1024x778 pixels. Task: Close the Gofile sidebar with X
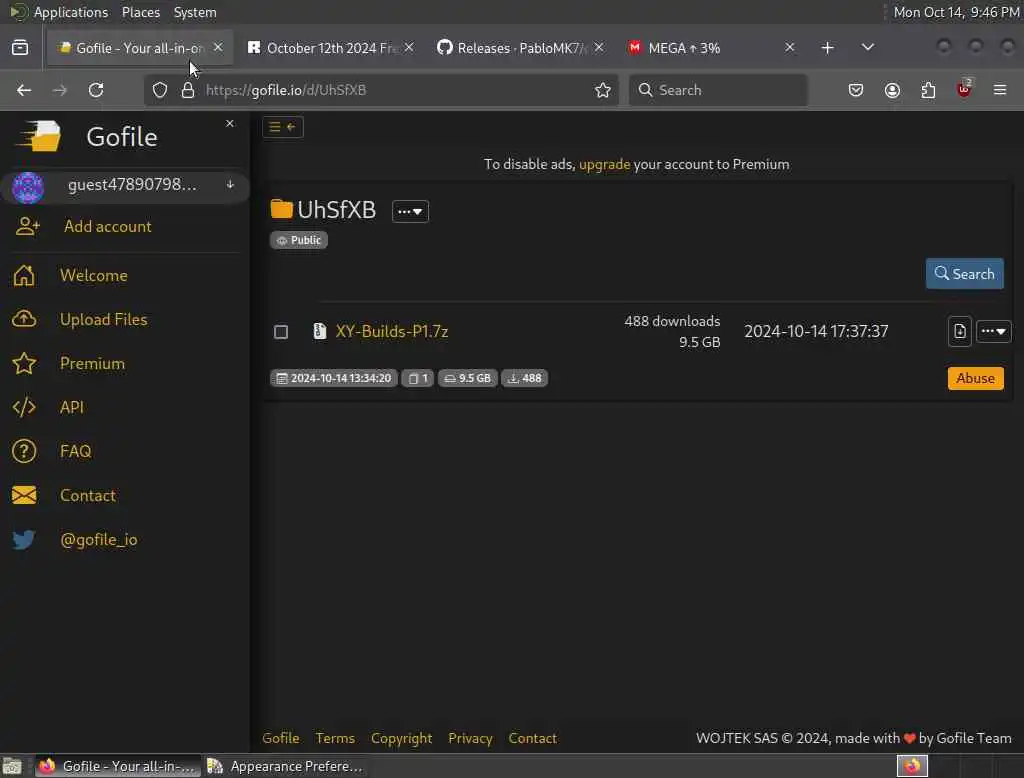coord(230,123)
